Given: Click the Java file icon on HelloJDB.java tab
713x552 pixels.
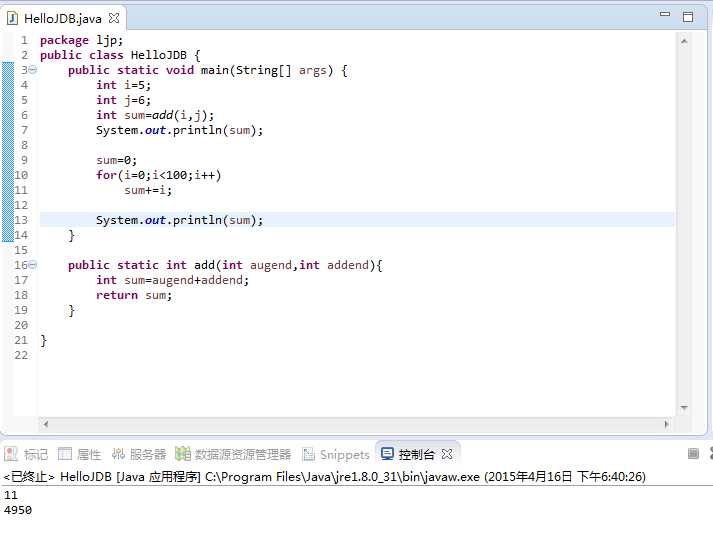Looking at the screenshot, I should tap(13, 19).
